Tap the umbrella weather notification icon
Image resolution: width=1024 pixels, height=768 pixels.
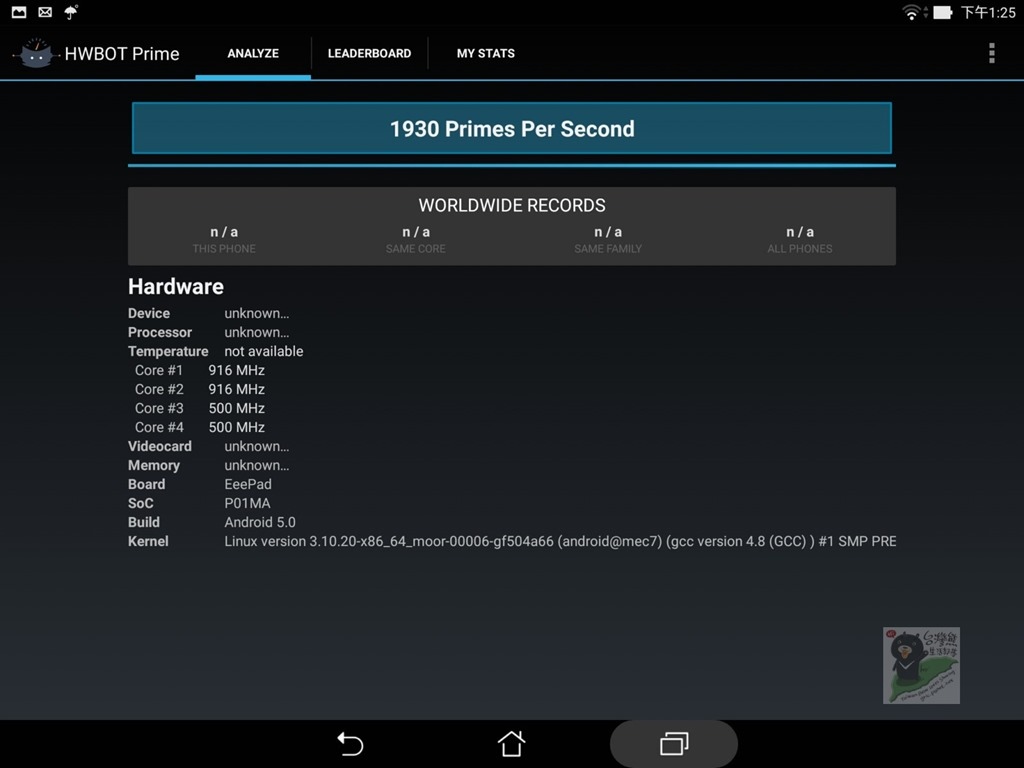[71, 12]
